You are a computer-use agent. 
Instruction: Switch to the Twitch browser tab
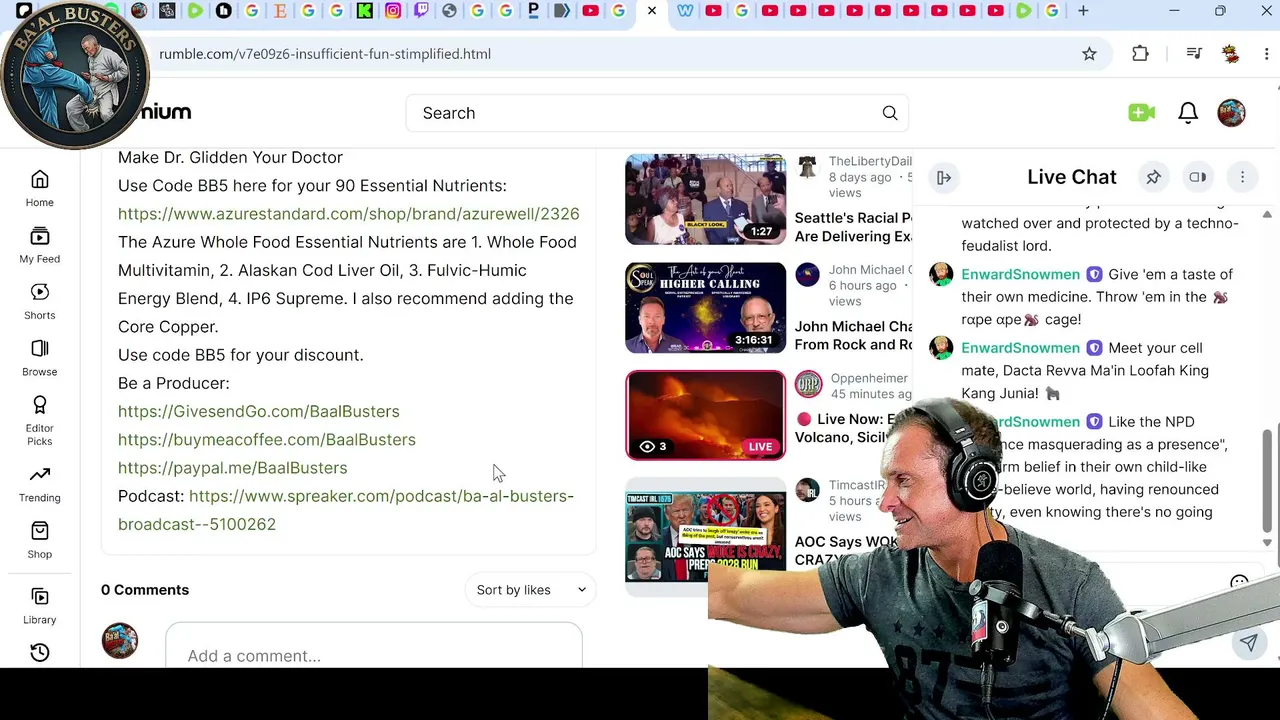(x=421, y=11)
